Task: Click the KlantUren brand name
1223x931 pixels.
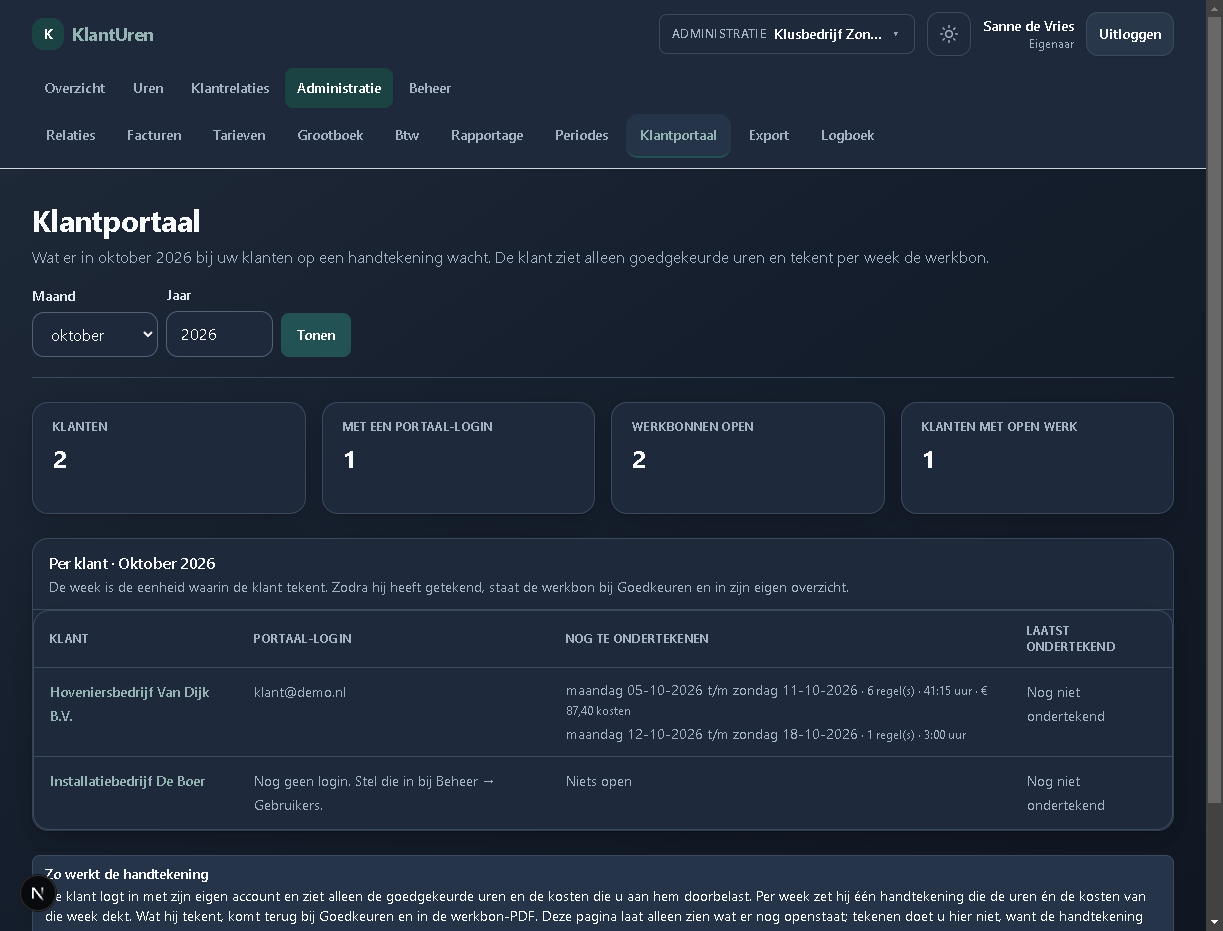Action: [x=113, y=34]
